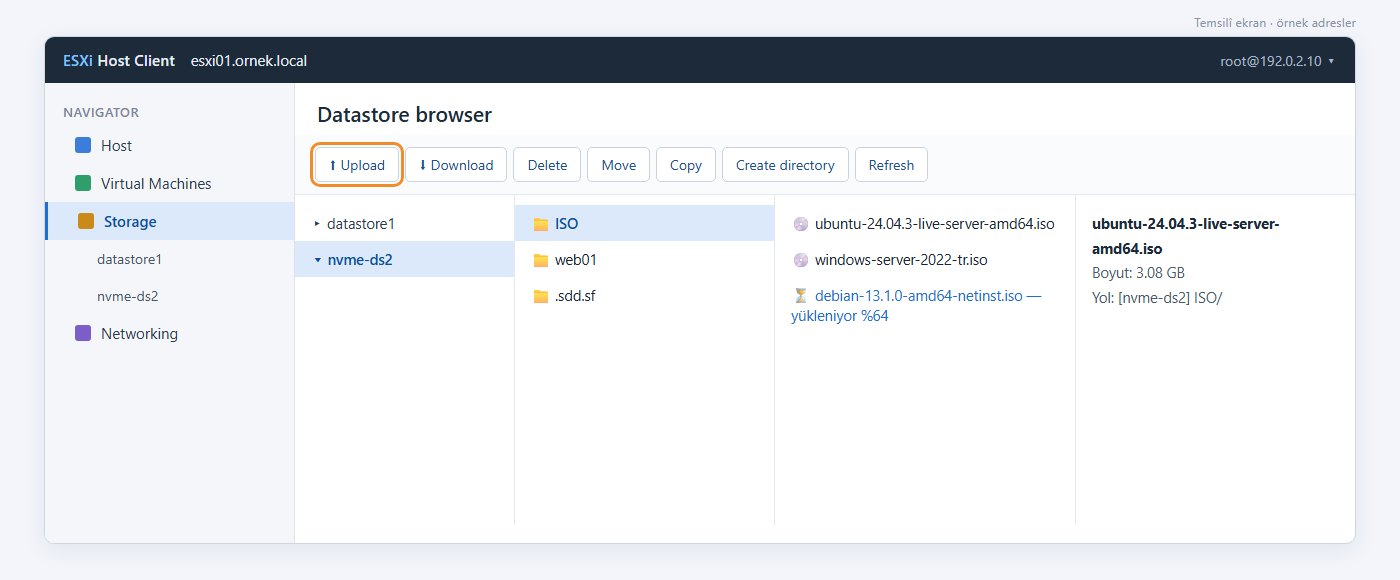This screenshot has width=1400, height=580.
Task: Click the ISO folder icon
Action: pos(541,224)
